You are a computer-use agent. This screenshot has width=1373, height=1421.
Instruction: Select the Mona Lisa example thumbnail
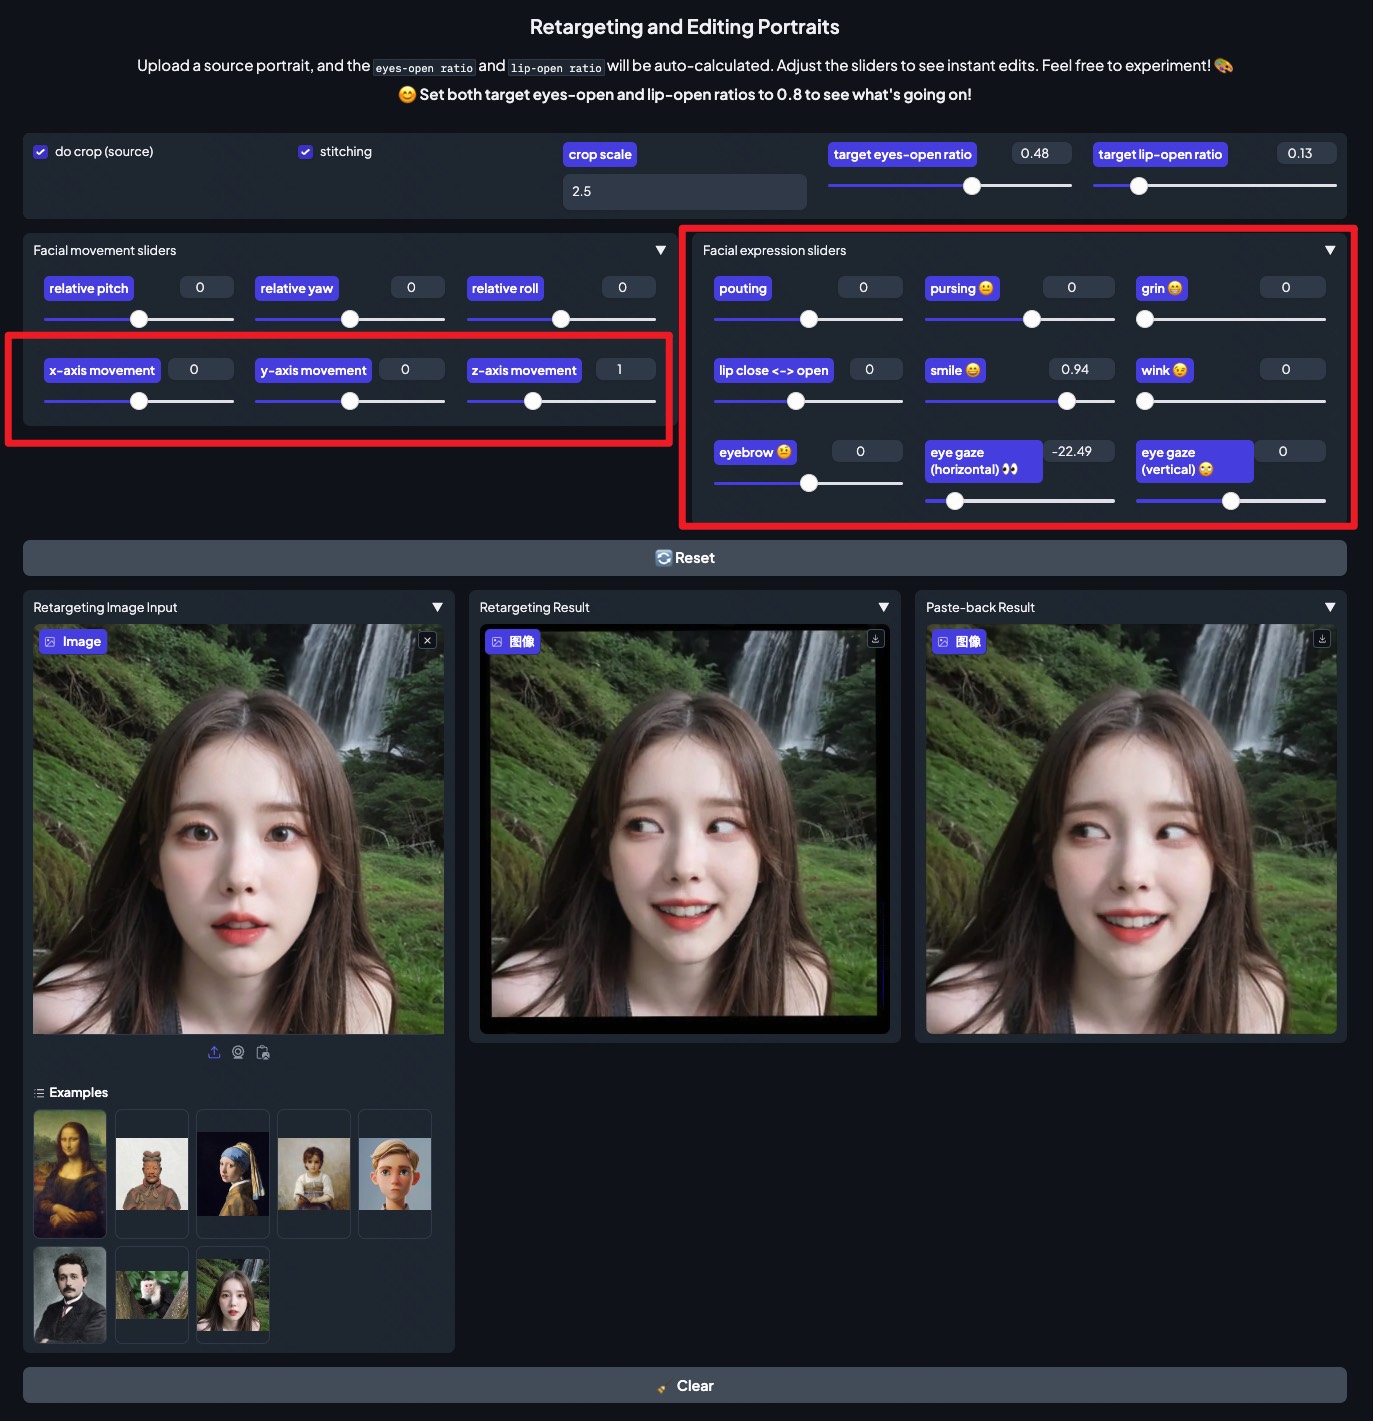pos(70,1174)
